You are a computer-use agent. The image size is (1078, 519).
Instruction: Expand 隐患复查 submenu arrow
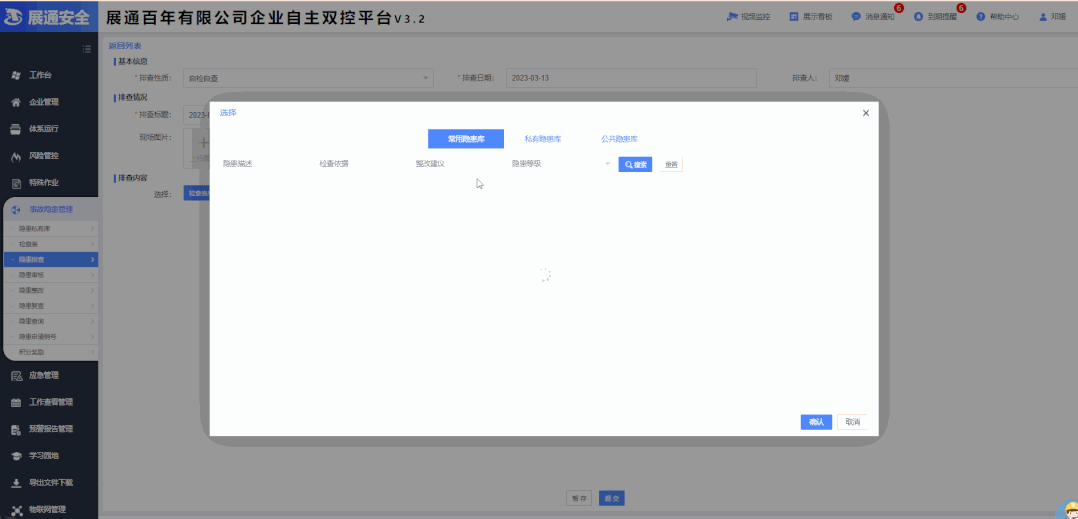tap(92, 305)
